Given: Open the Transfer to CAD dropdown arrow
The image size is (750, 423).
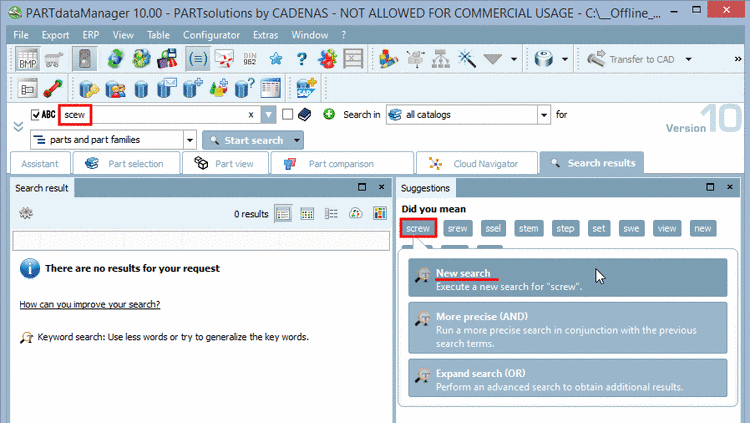Looking at the screenshot, I should point(688,59).
